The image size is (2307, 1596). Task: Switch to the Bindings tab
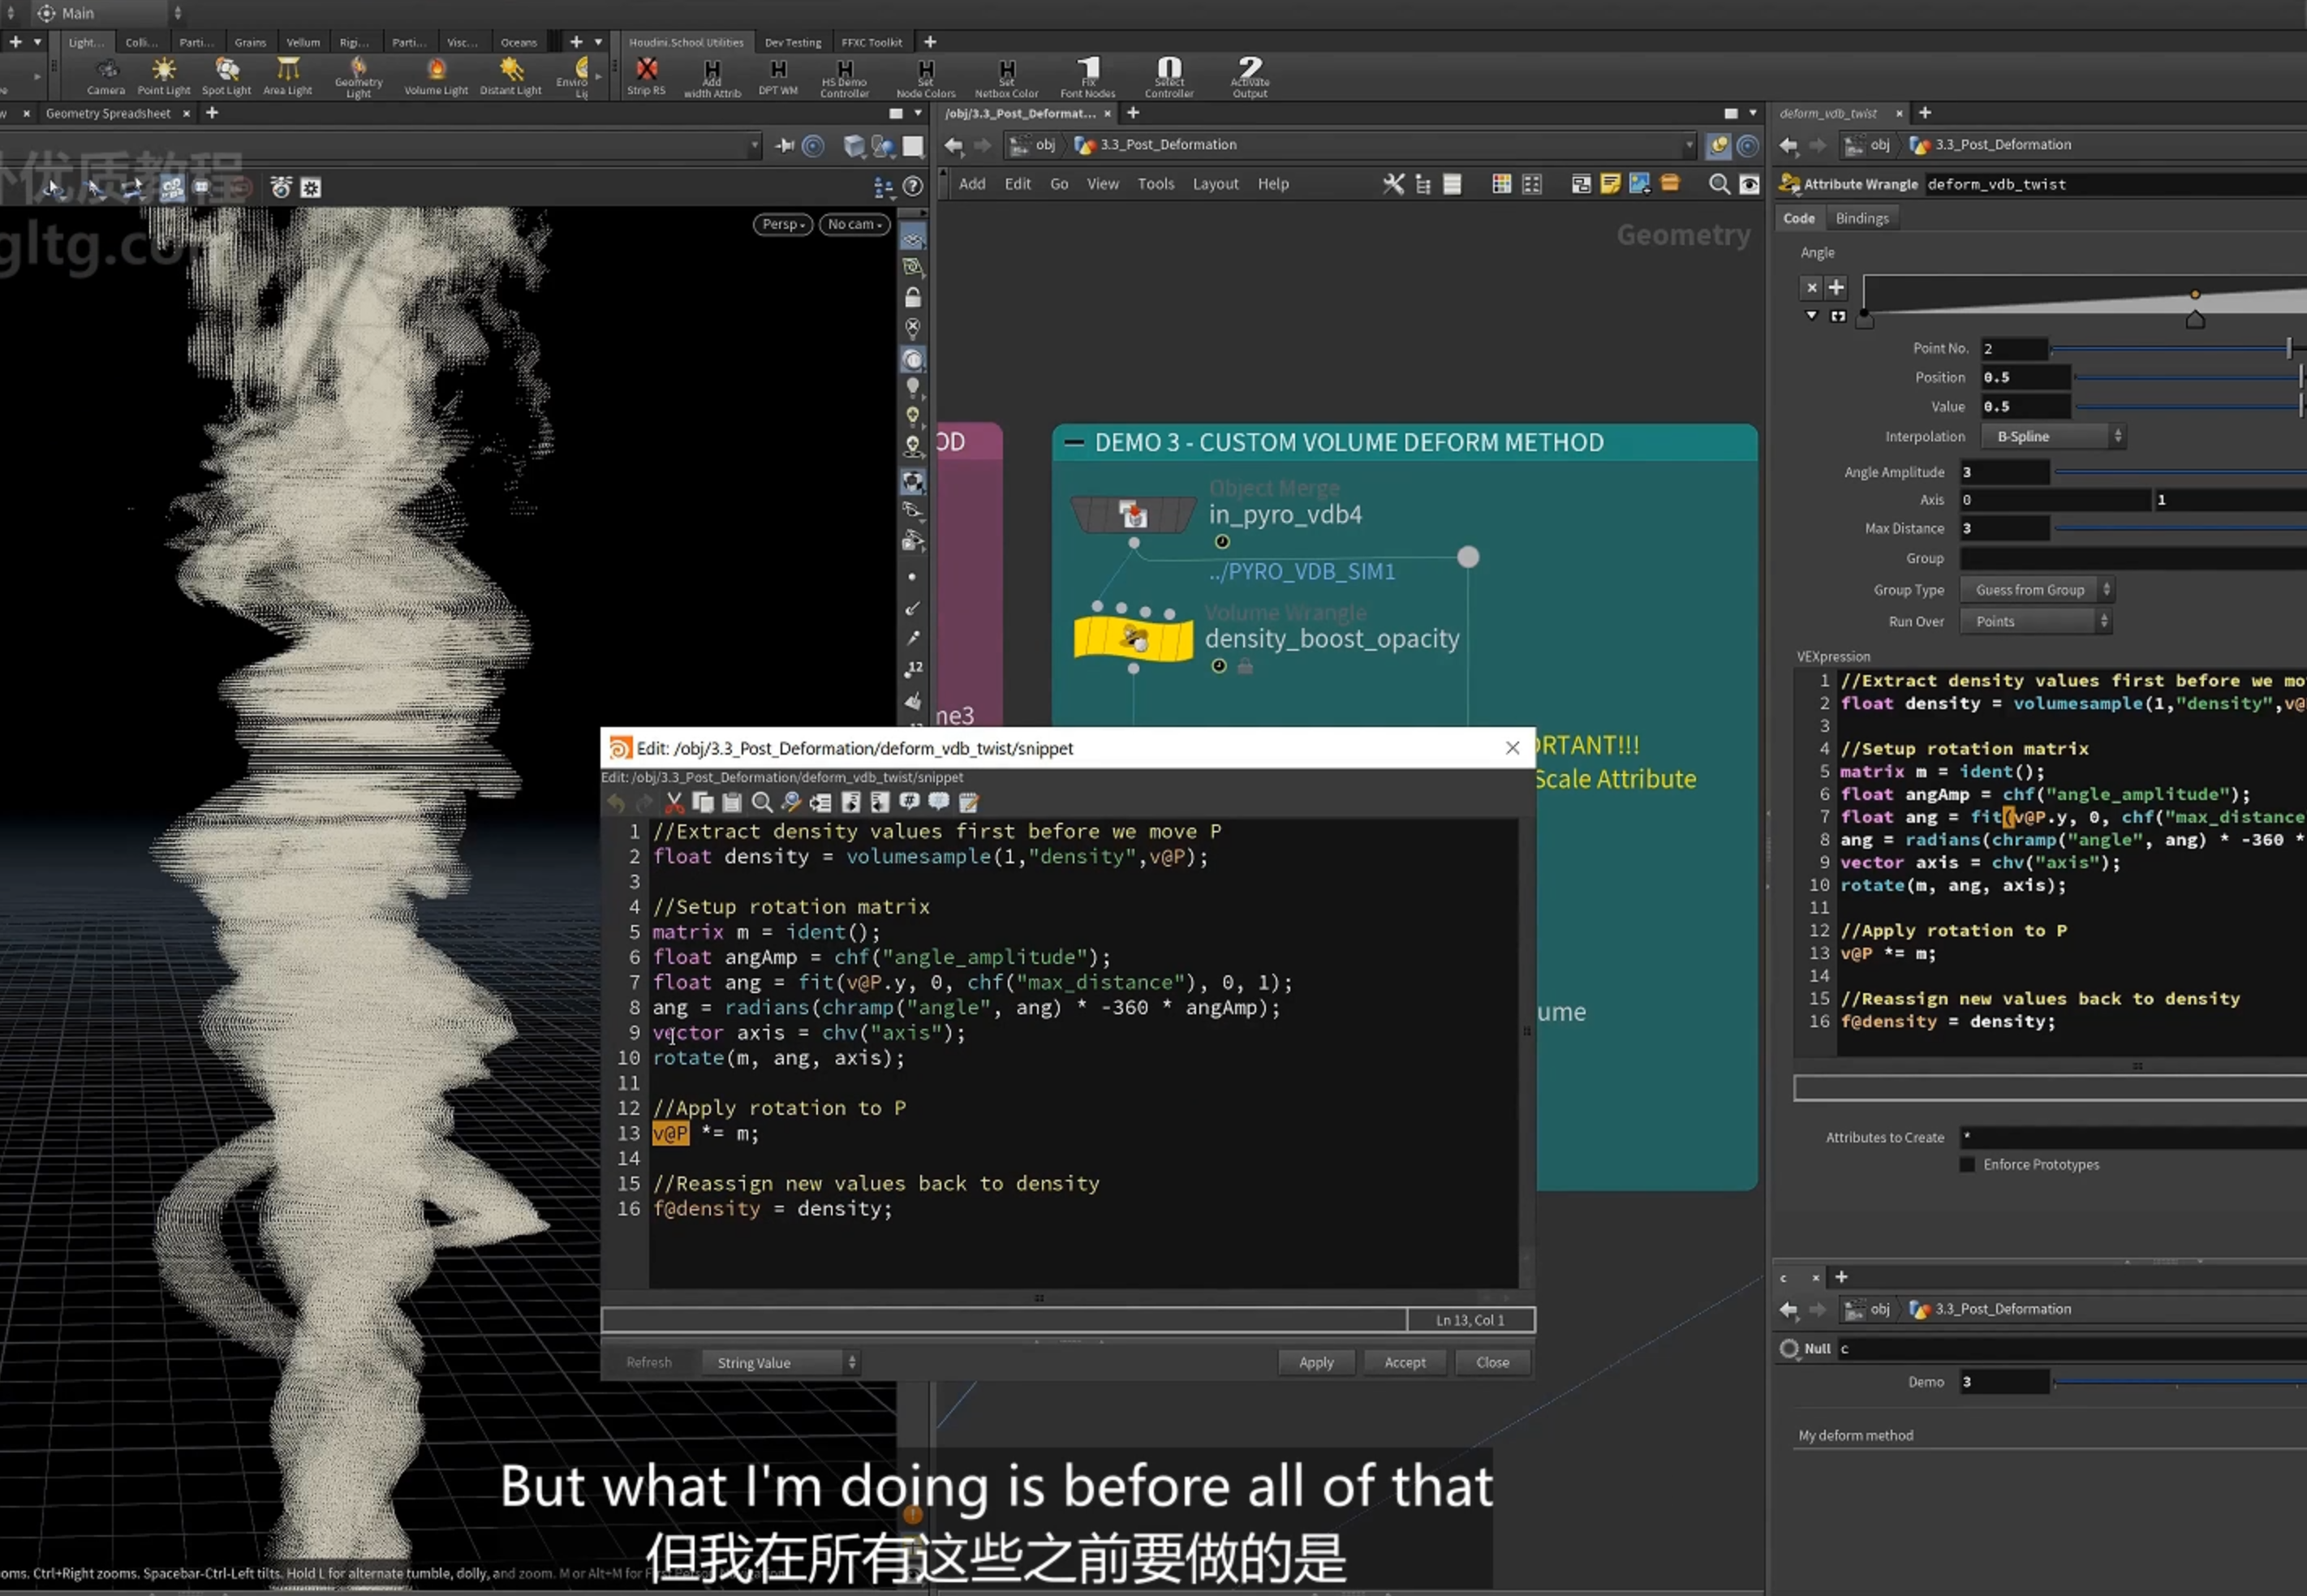point(1862,218)
